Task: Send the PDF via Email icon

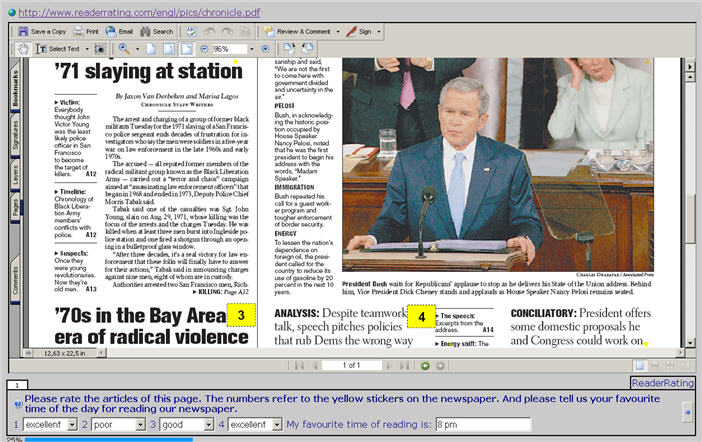Action: [x=111, y=31]
